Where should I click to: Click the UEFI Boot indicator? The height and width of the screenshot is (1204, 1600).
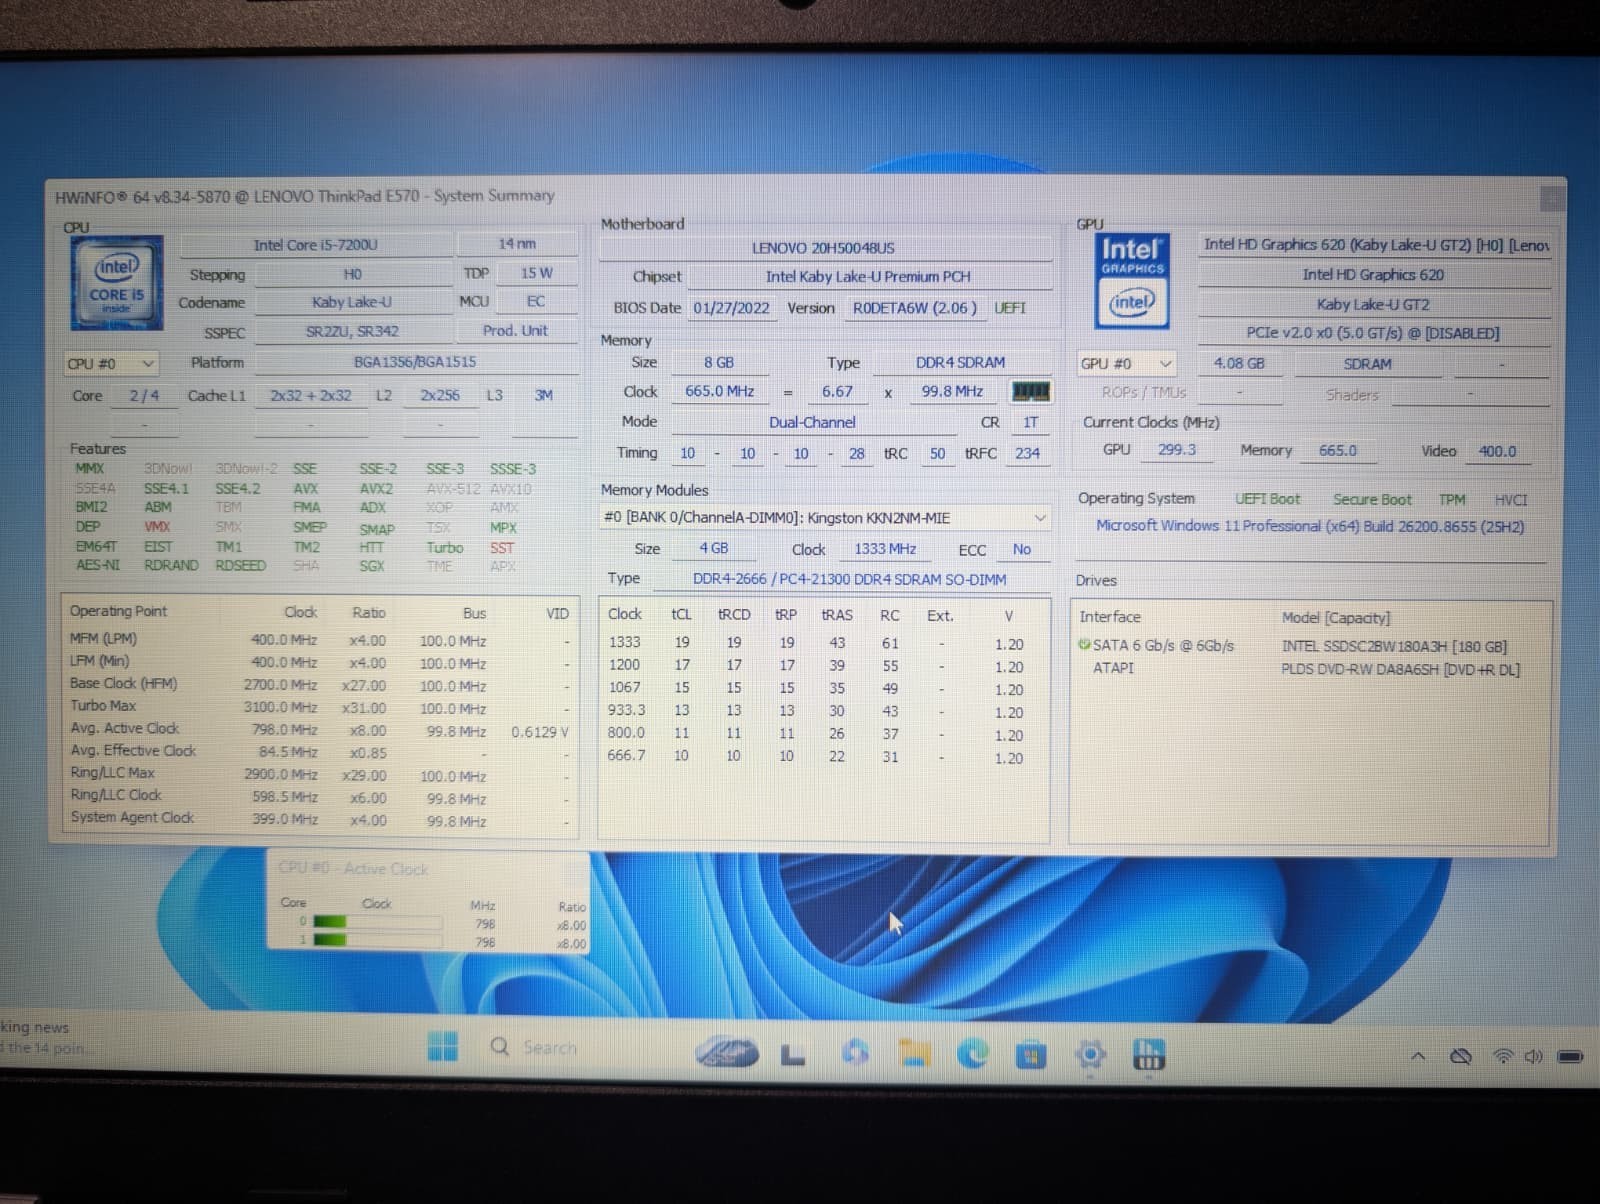(x=1267, y=499)
